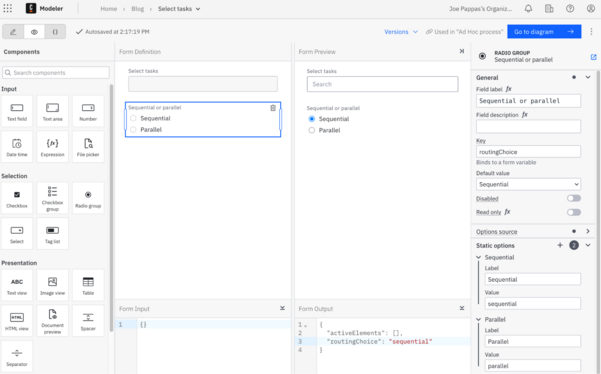Add a Document preview component
Viewport: 601px width, 374px height.
click(x=53, y=321)
